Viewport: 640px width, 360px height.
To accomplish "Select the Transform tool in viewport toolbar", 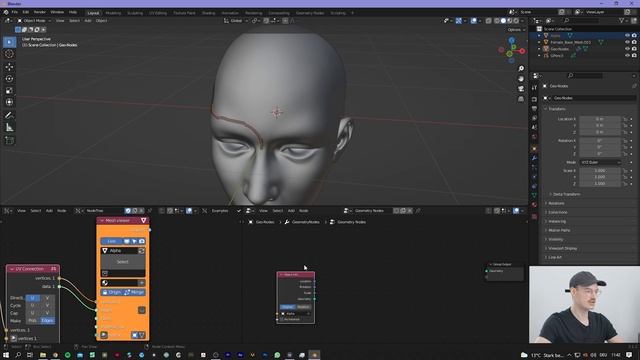I will point(9,102).
